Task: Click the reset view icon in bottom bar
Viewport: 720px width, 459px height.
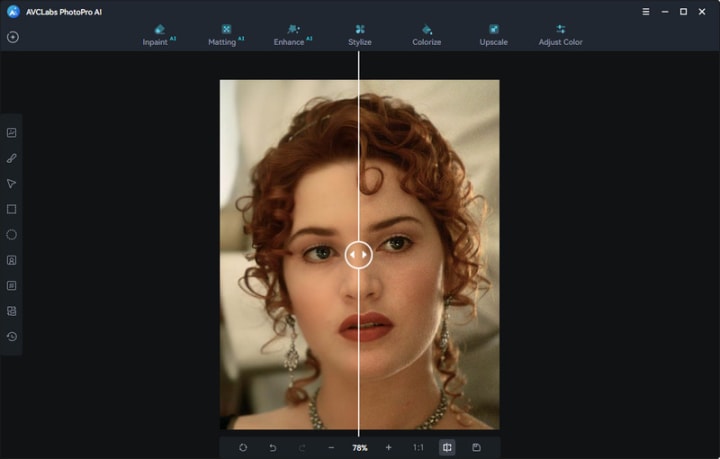Action: [243, 447]
